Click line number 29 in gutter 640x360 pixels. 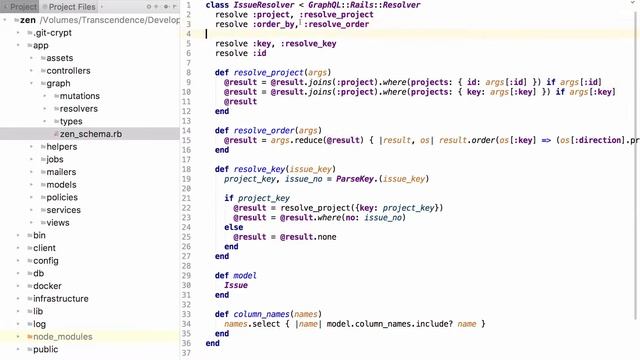tap(187, 276)
